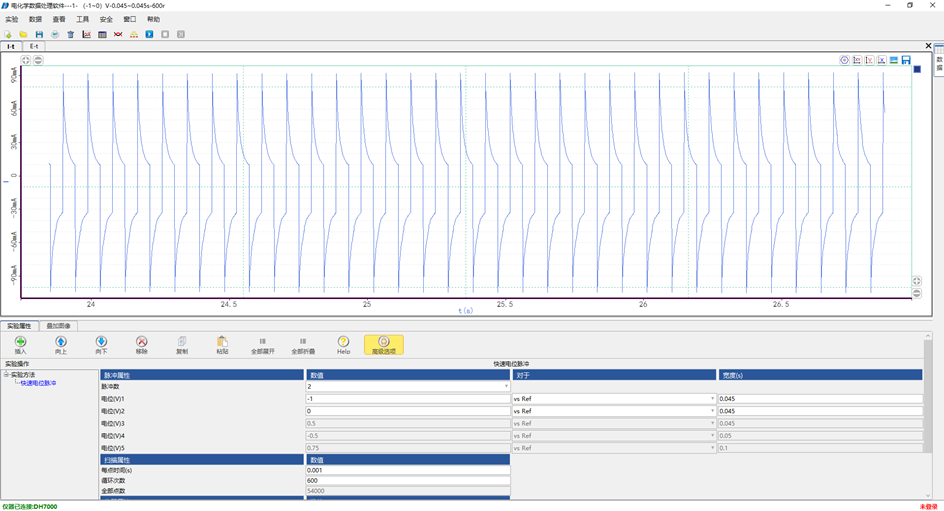Click the Y-axis autoscale icon
Screen dimensions: 944x511
tap(869, 60)
